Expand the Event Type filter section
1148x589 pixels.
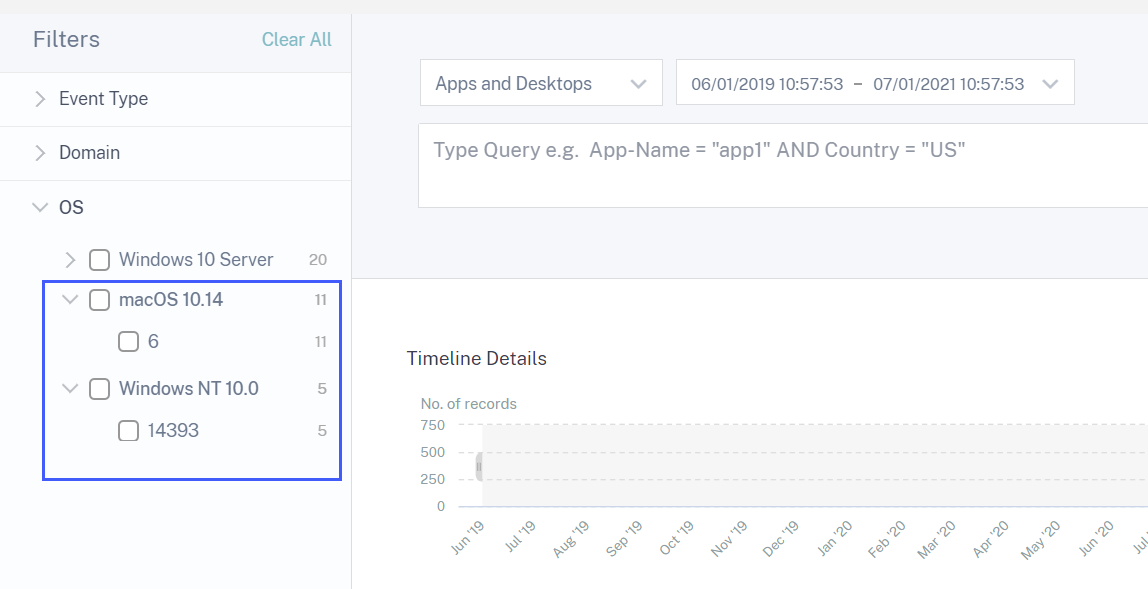coord(40,99)
